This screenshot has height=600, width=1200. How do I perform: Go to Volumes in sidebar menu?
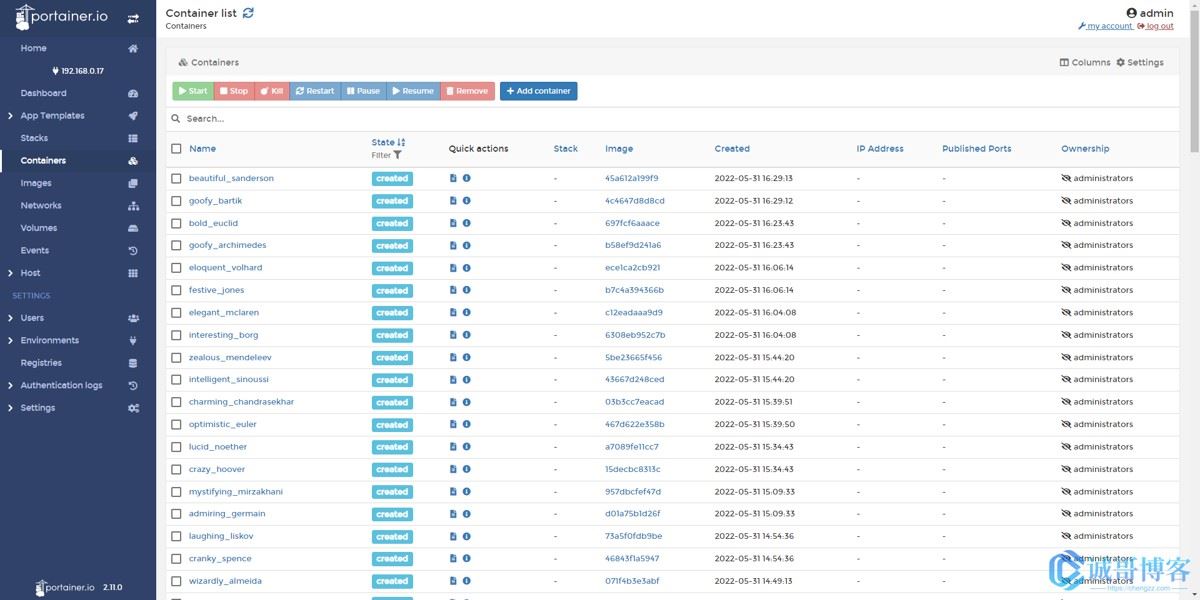pos(38,228)
